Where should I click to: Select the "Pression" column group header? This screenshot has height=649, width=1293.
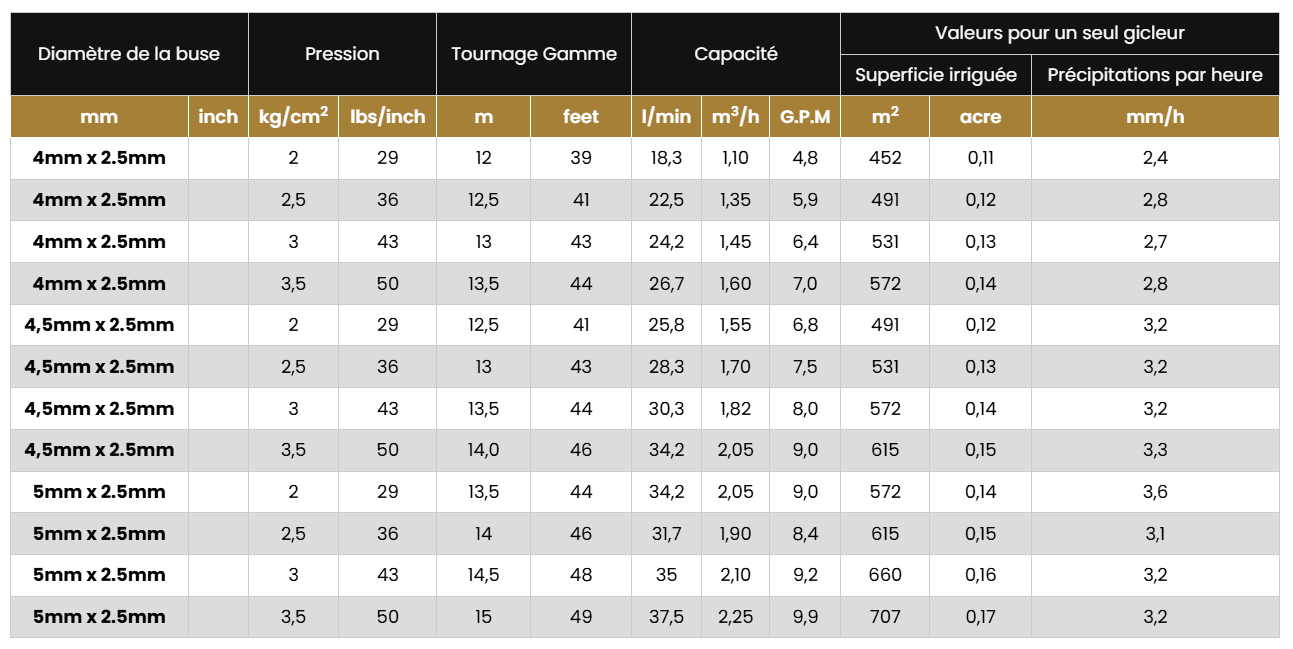point(342,54)
